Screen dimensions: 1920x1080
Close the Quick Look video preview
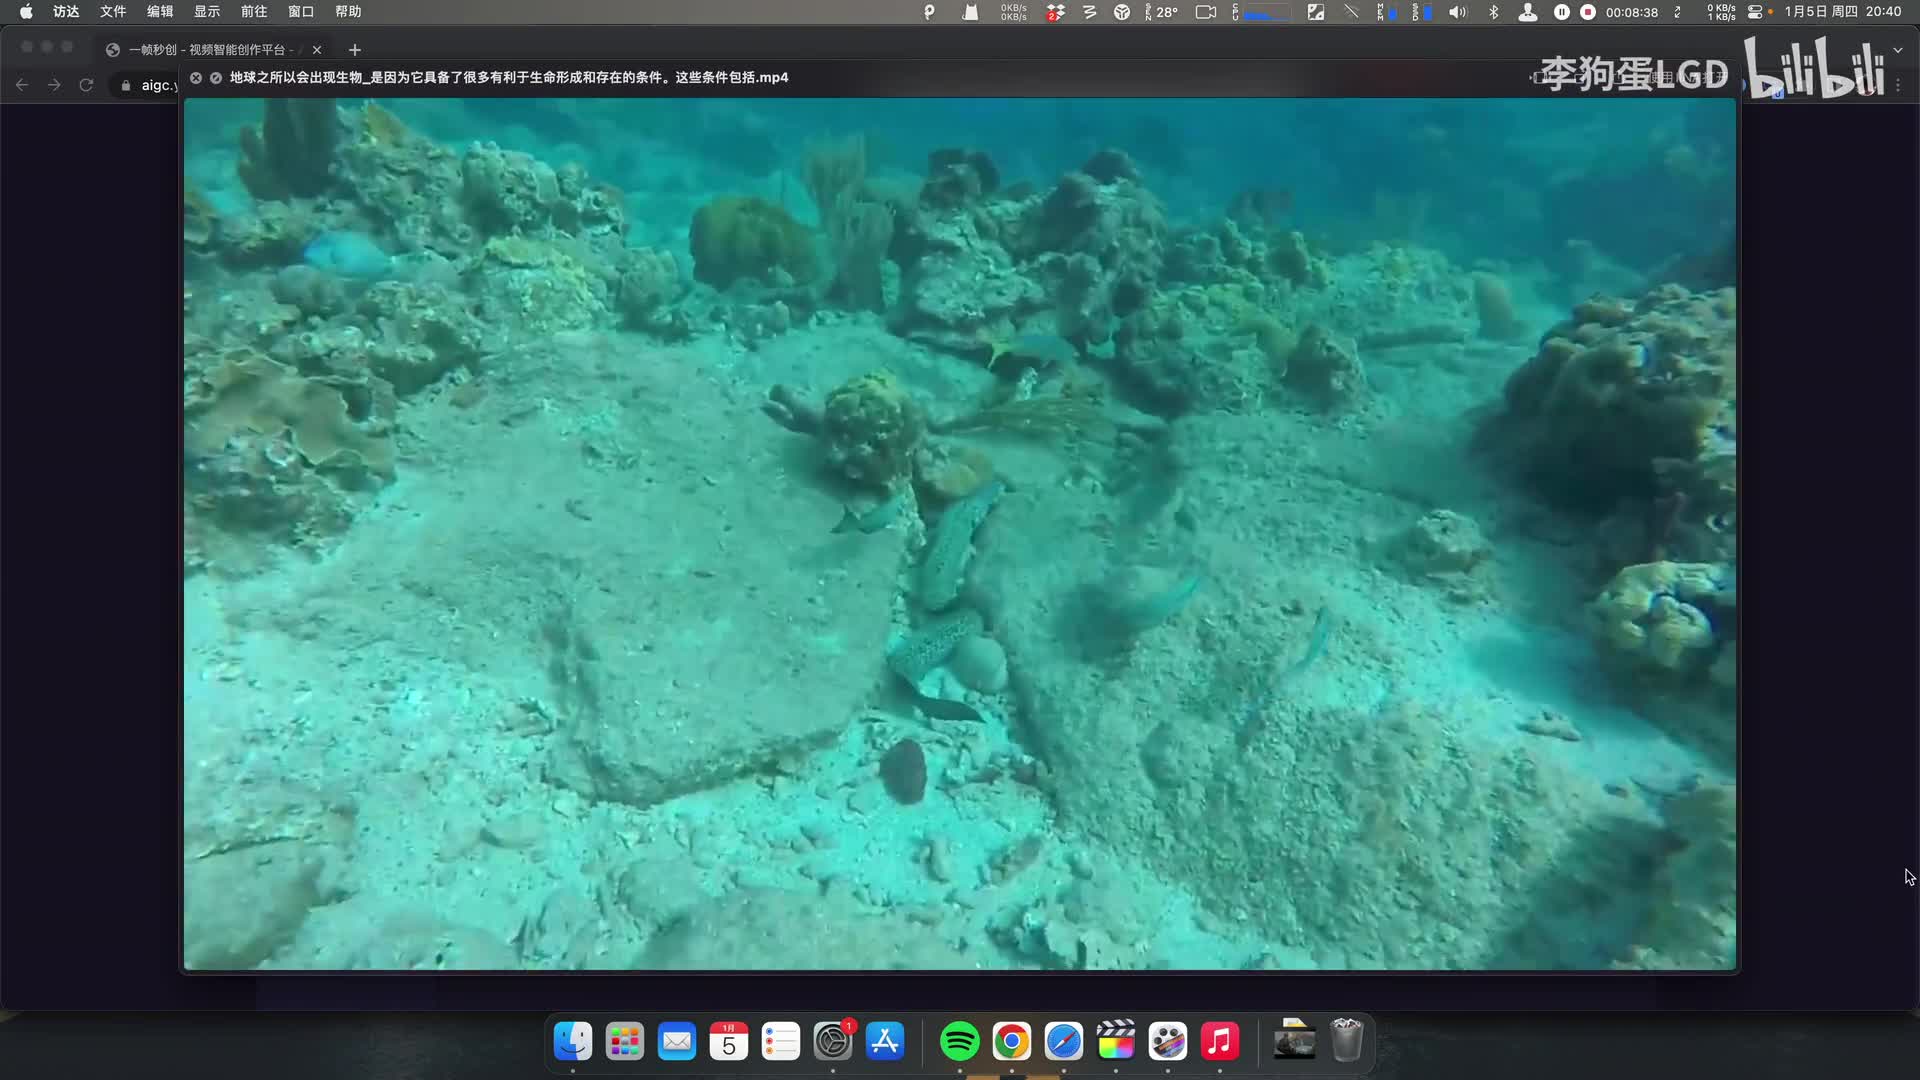(196, 78)
